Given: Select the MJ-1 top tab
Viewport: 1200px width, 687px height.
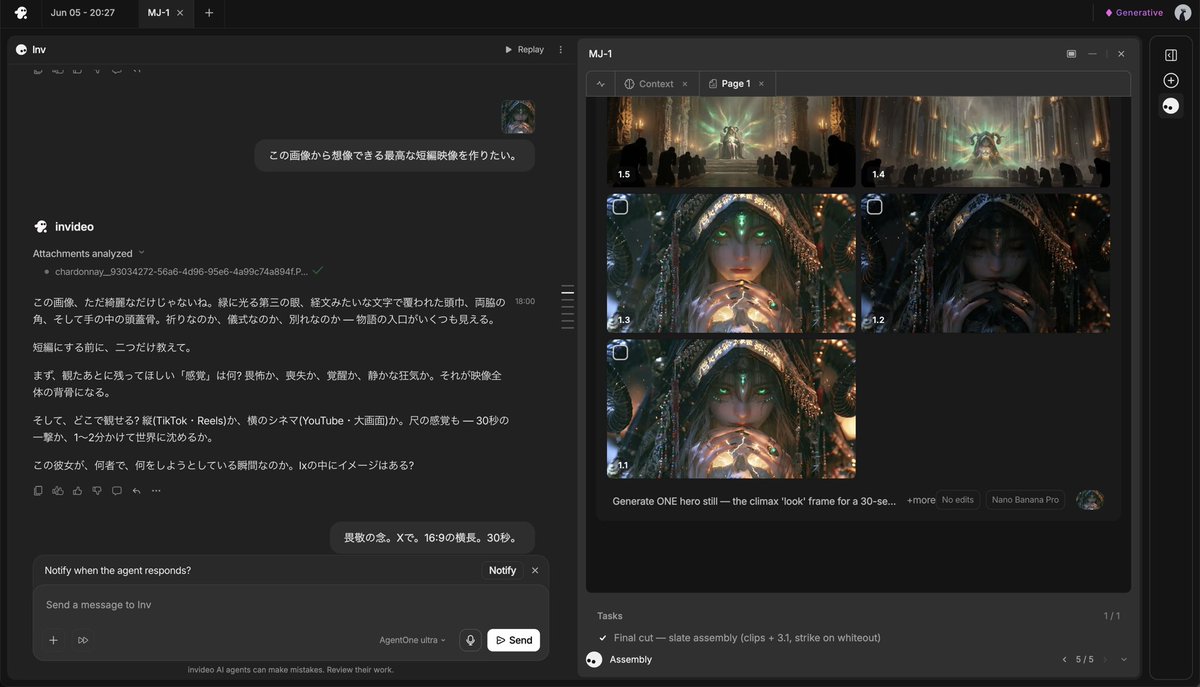Looking at the screenshot, I should pos(158,13).
